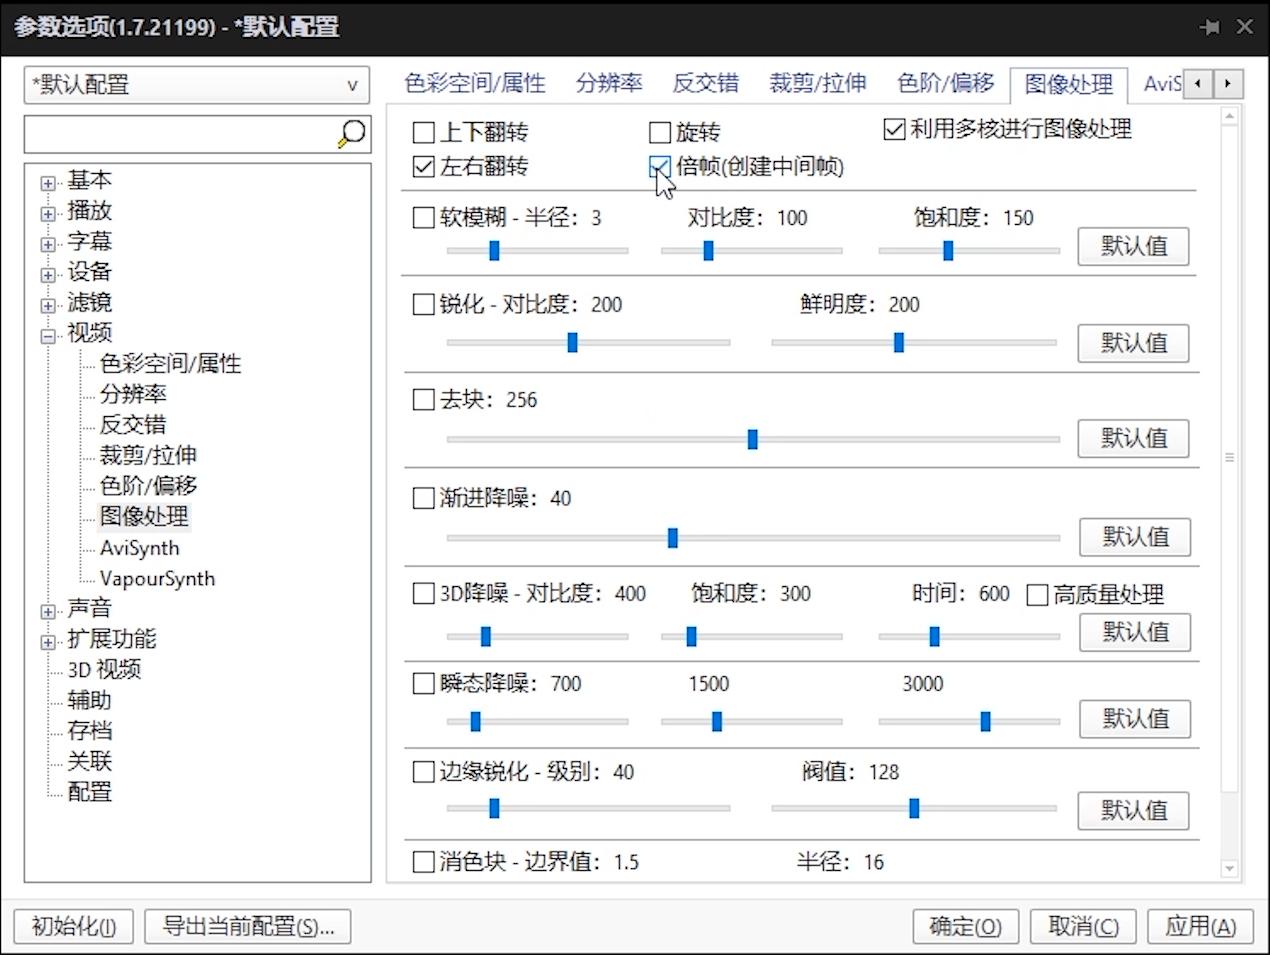Open the 反交错 tab
The height and width of the screenshot is (955, 1270).
point(705,84)
